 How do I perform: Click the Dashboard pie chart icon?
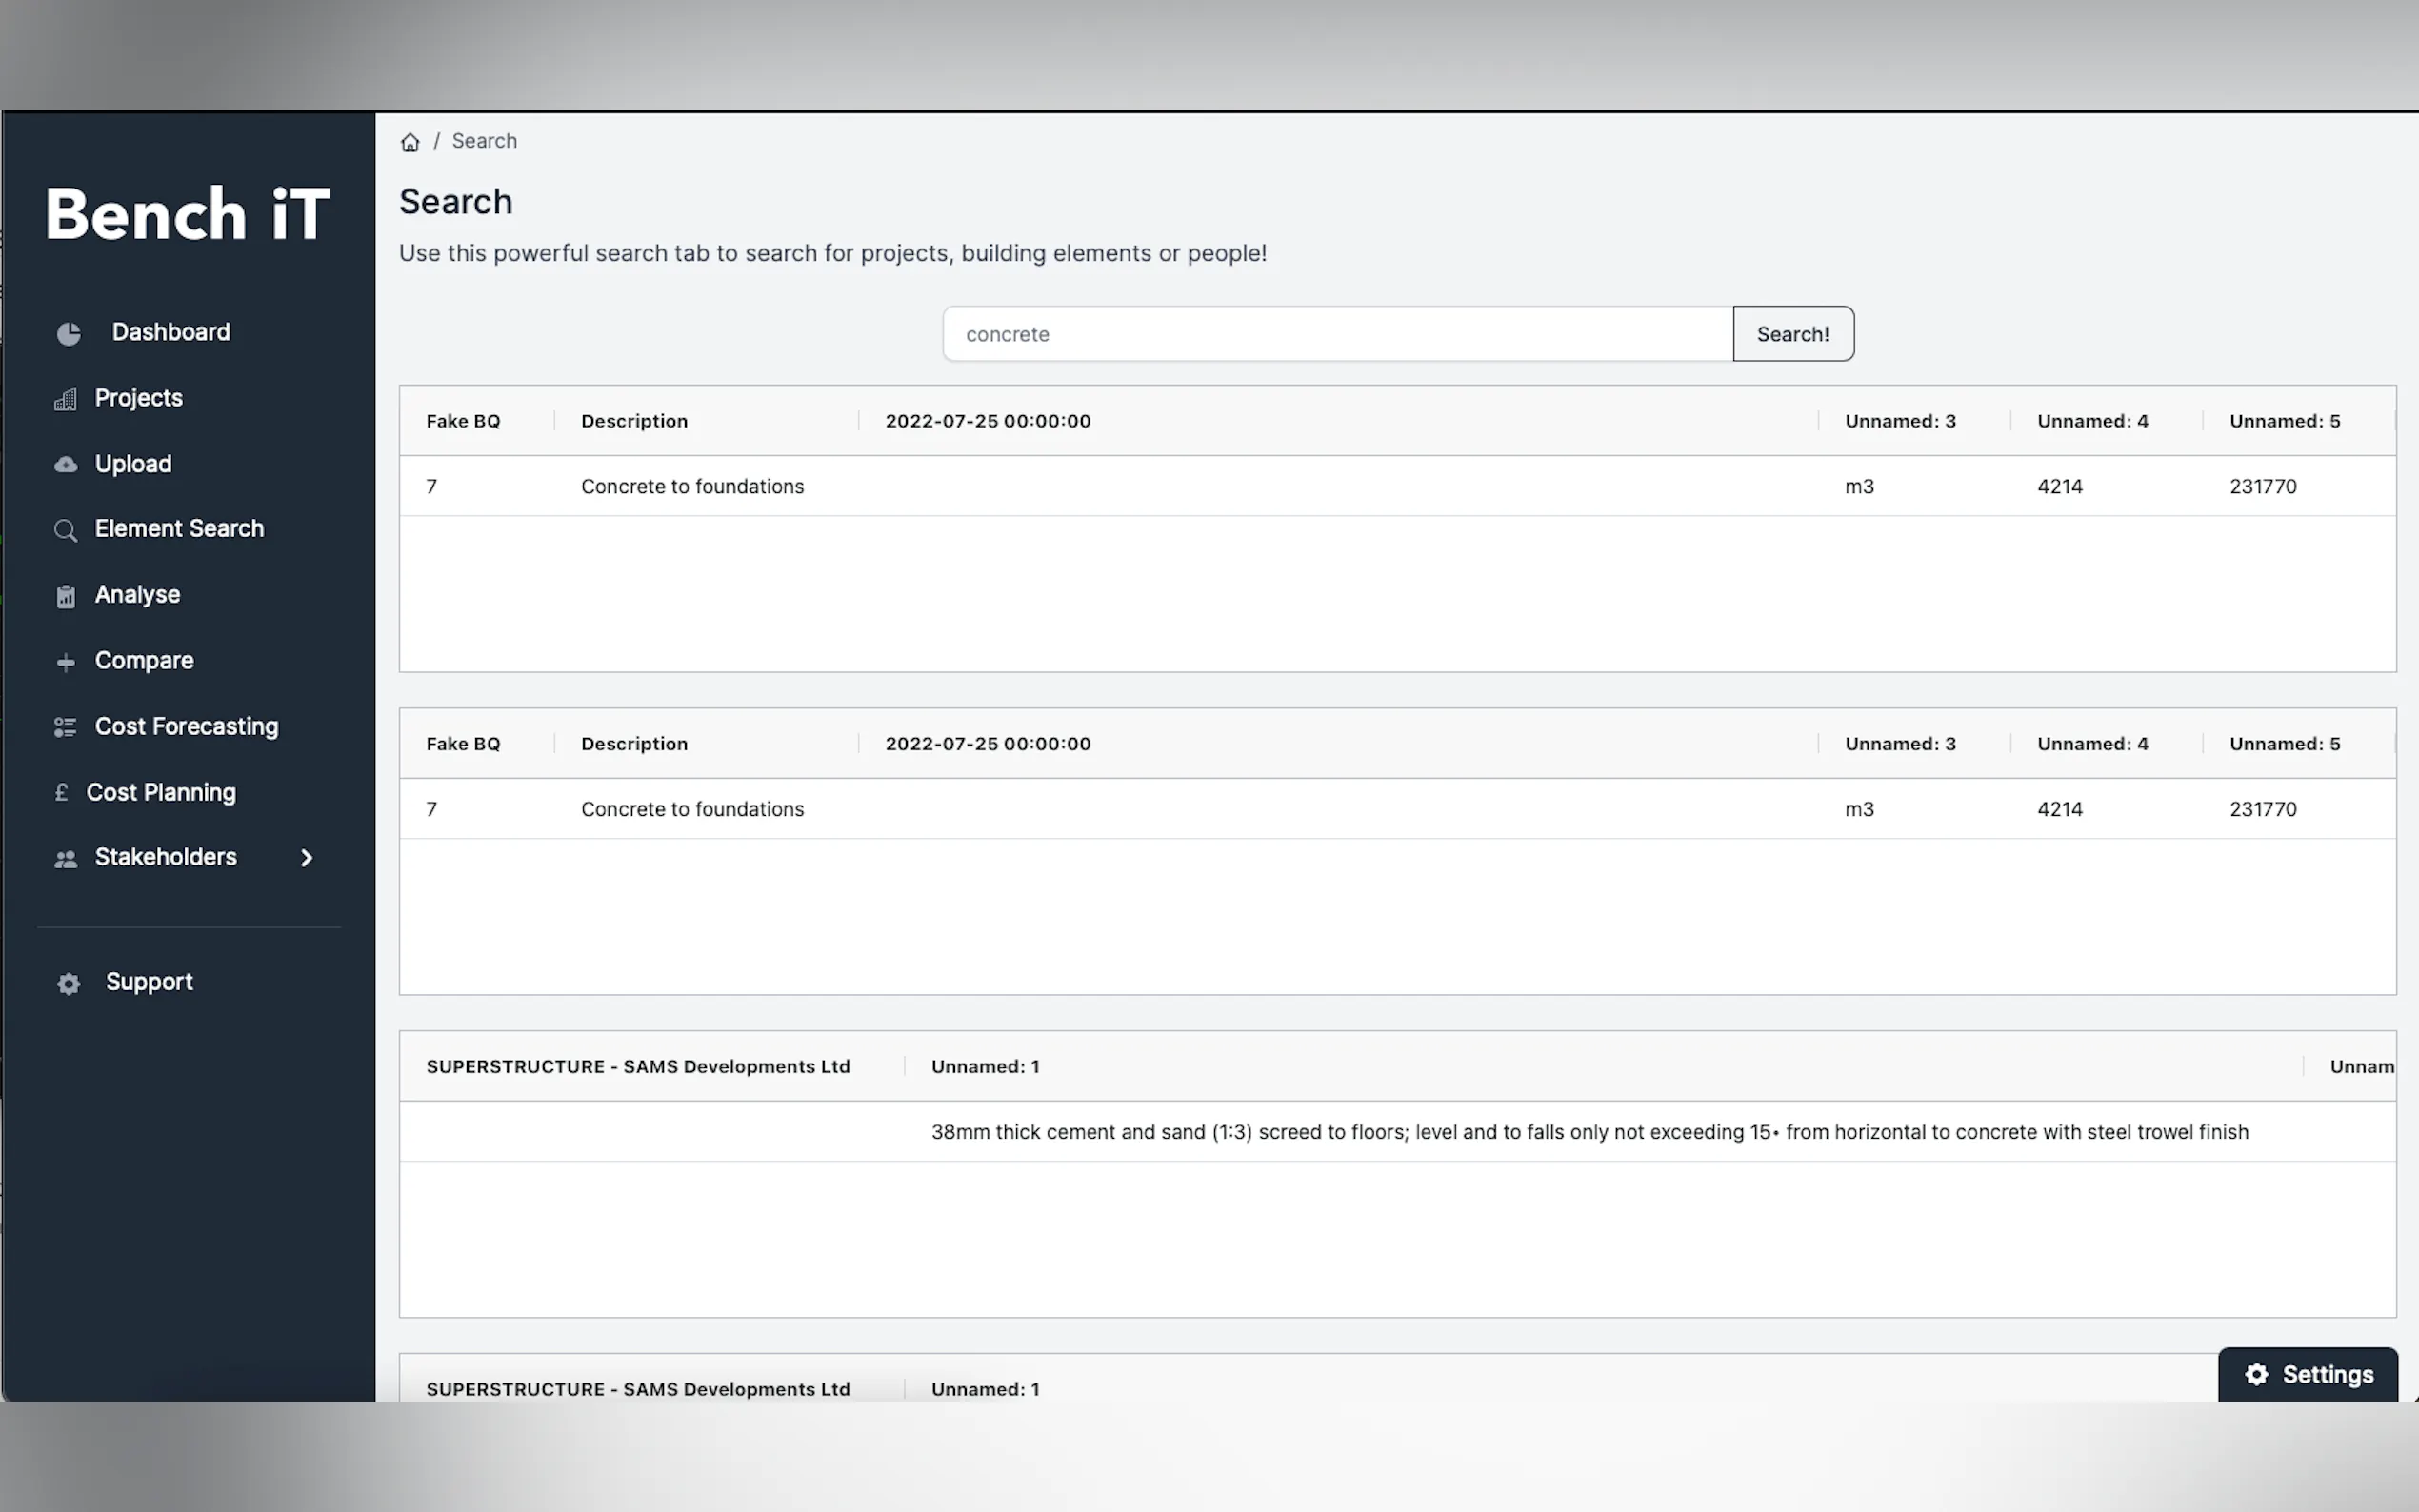tap(68, 333)
